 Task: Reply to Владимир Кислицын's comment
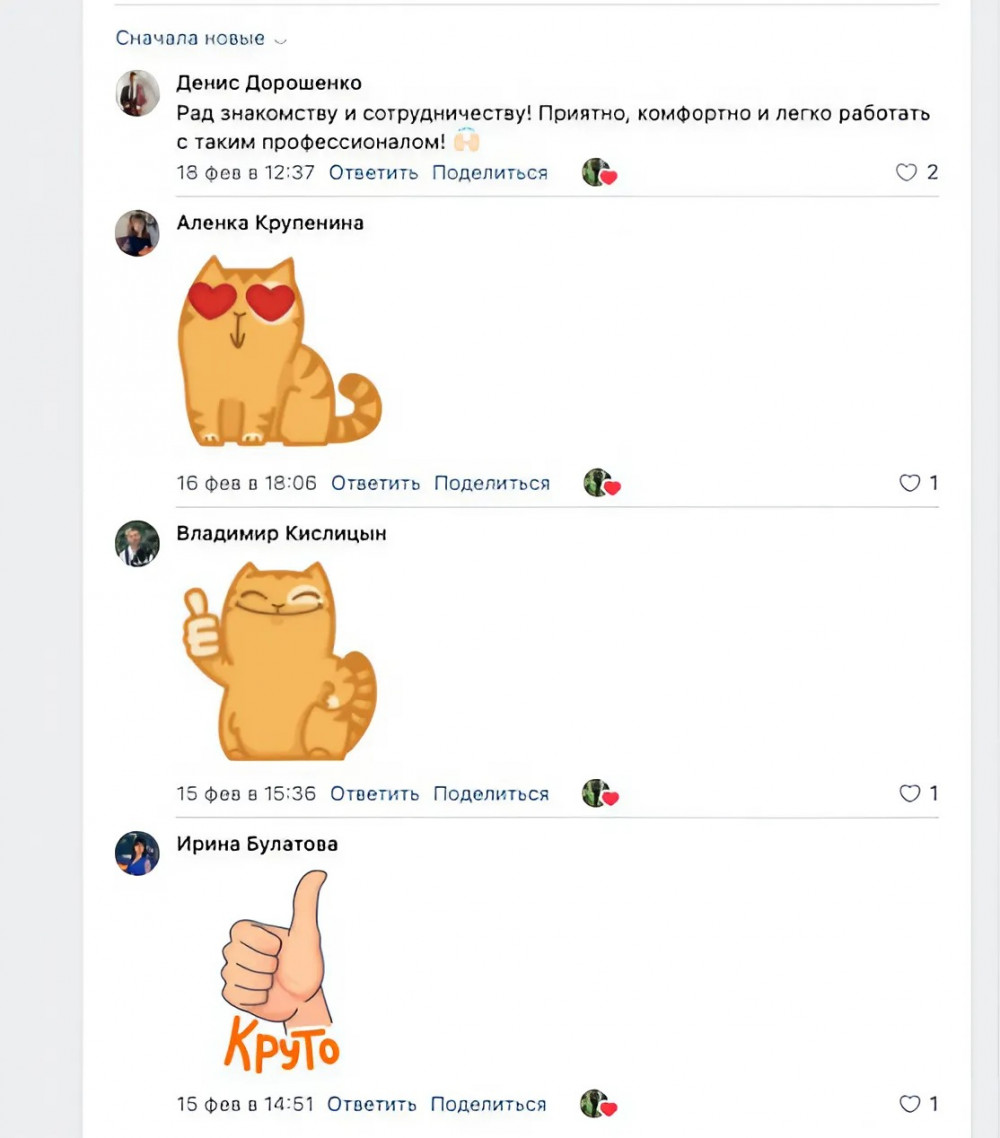[374, 794]
